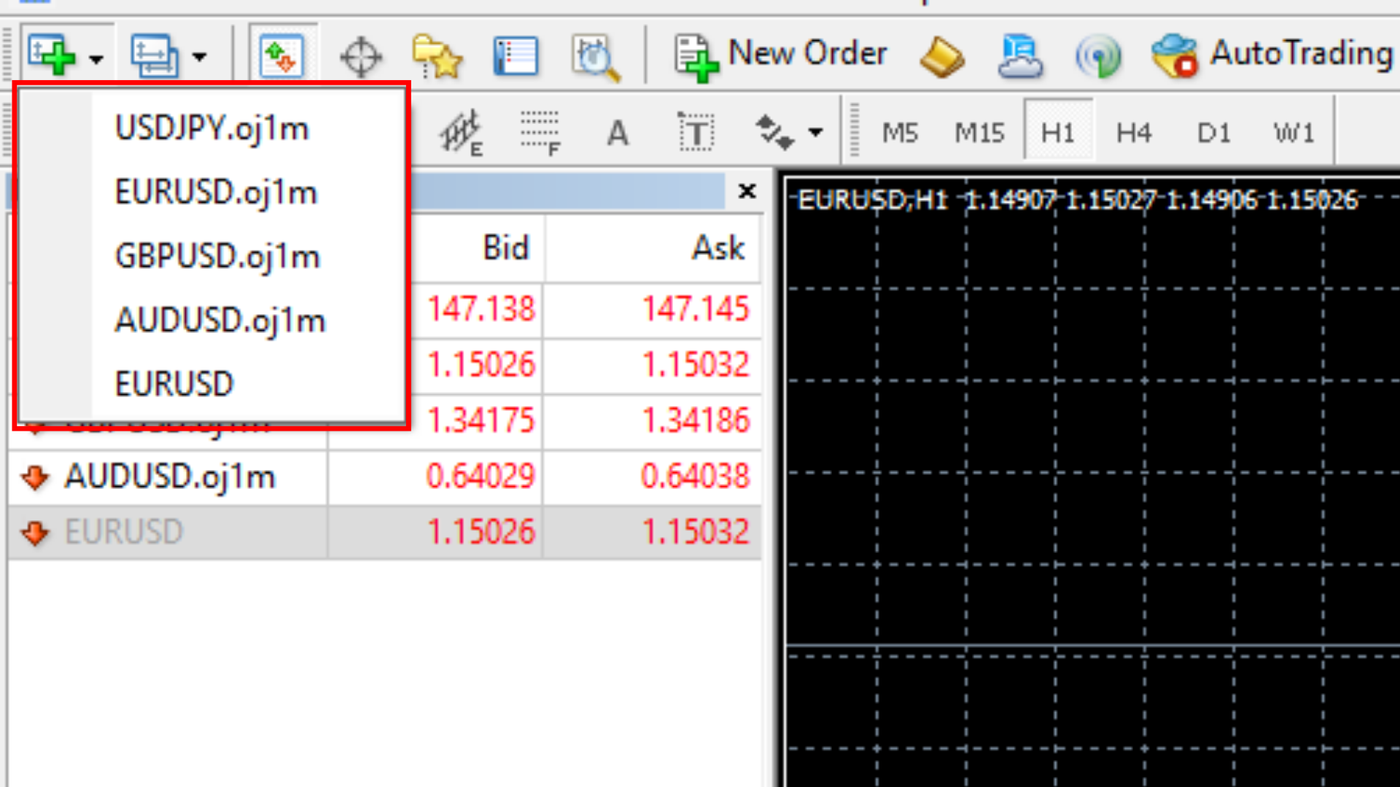Viewport: 1400px width, 787px height.
Task: Expand the arrow objects dropdown
Action: pyautogui.click(x=815, y=130)
